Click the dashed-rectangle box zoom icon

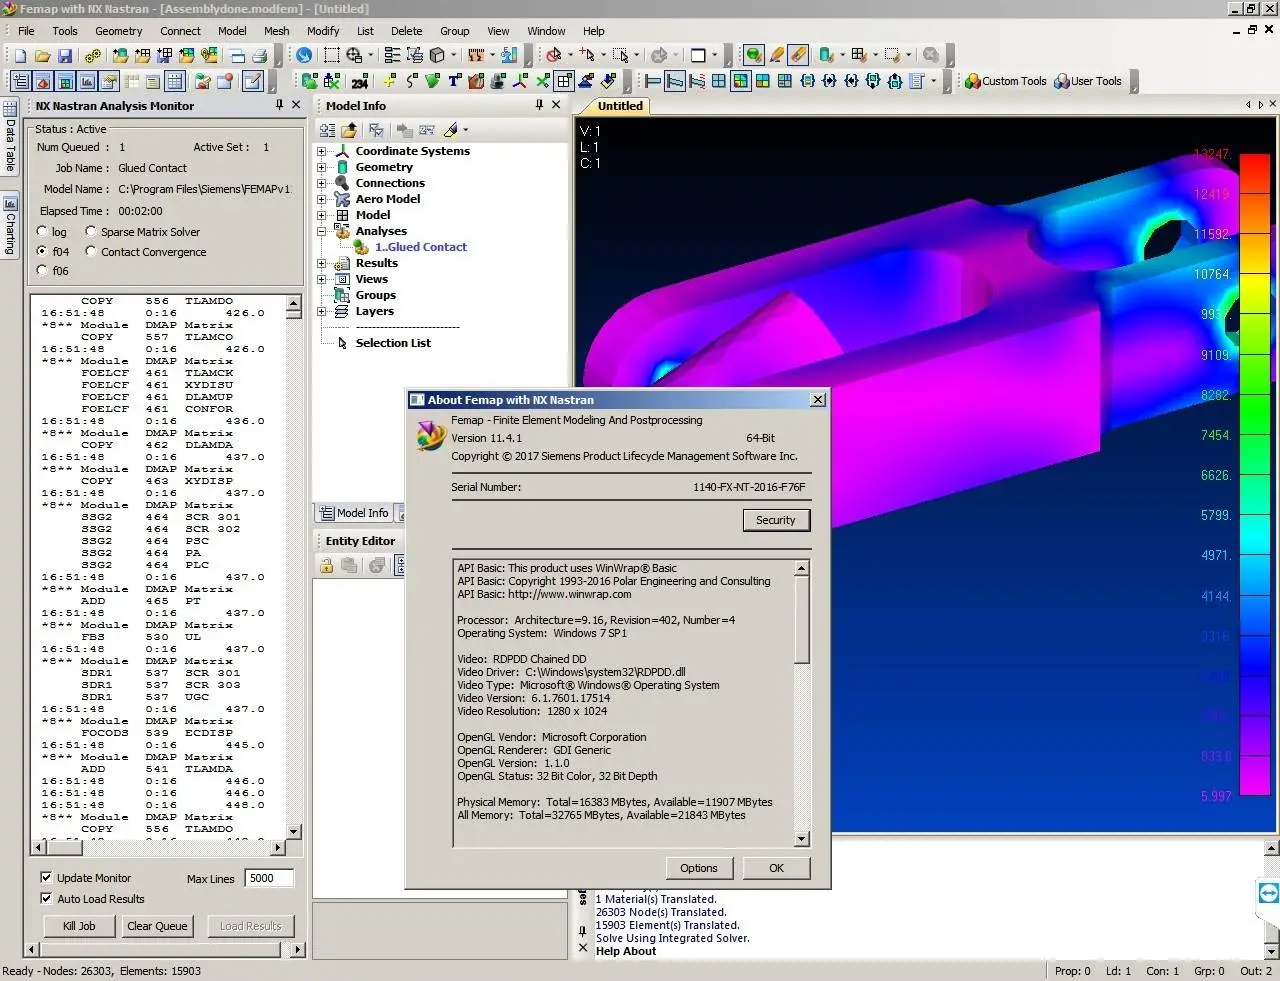pyautogui.click(x=331, y=56)
